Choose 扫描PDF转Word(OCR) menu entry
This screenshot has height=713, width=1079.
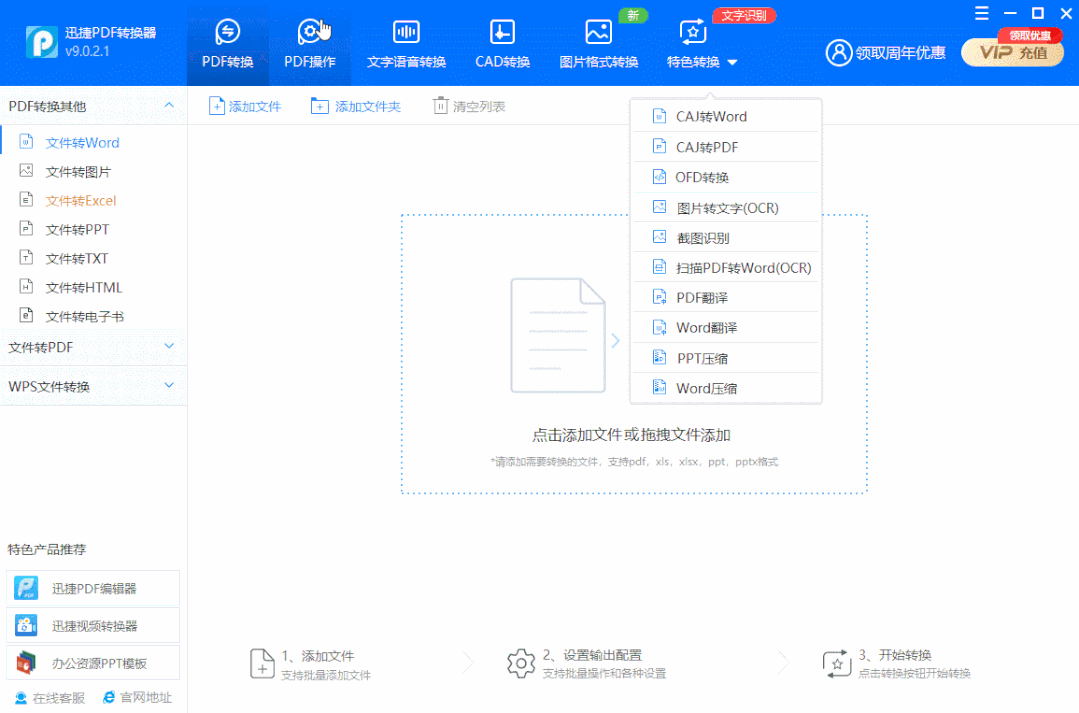[x=726, y=268]
